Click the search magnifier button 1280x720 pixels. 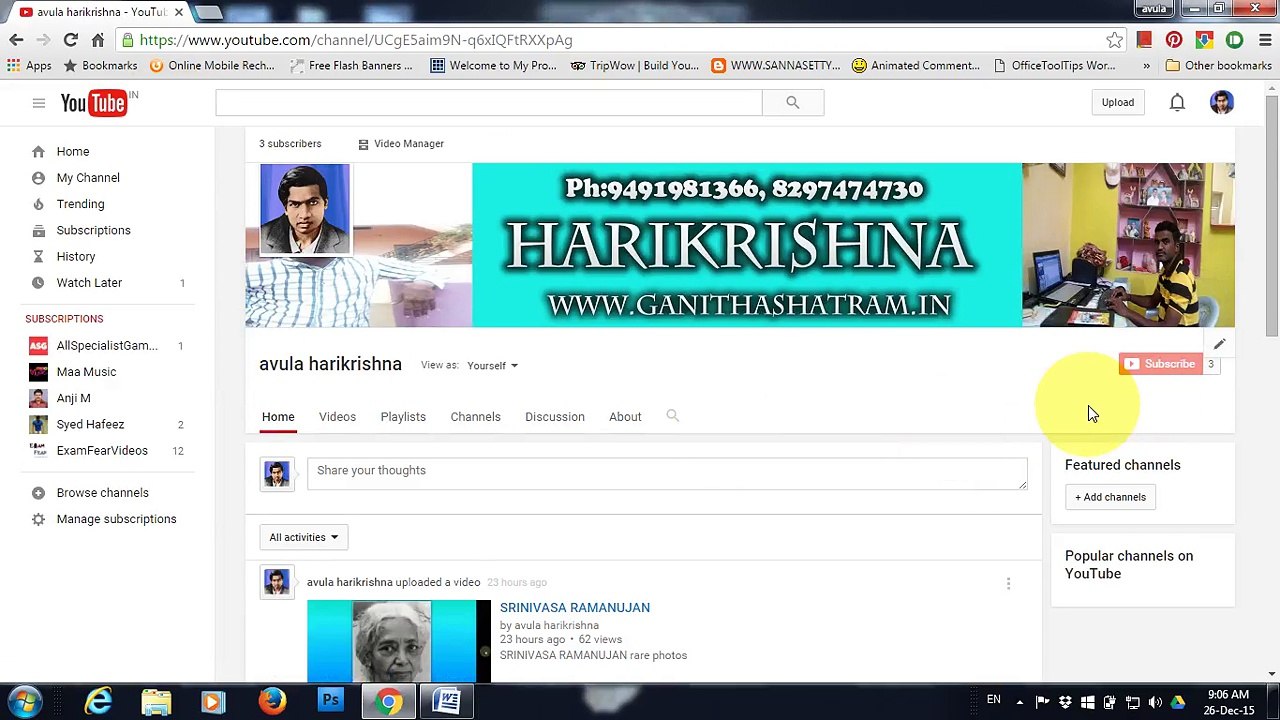pyautogui.click(x=792, y=102)
